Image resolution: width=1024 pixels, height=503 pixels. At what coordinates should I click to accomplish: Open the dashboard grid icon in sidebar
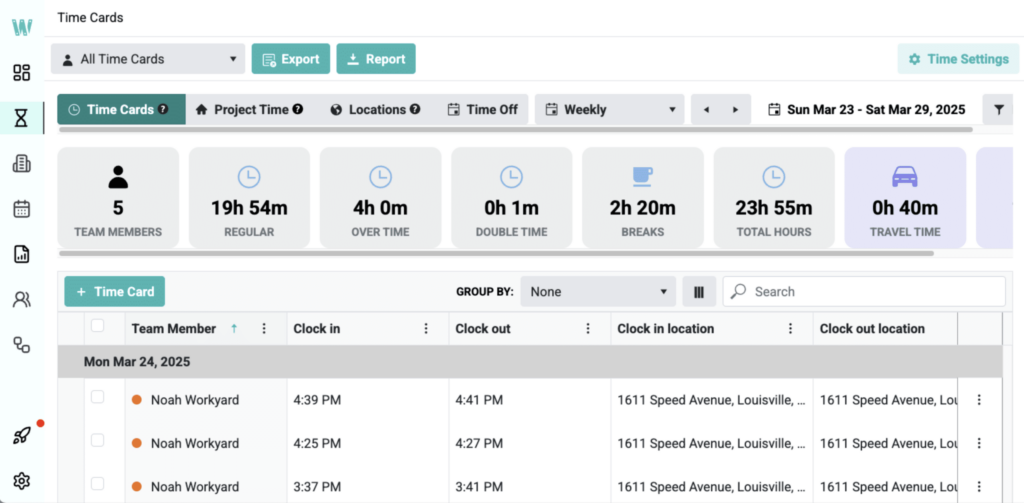pos(21,73)
